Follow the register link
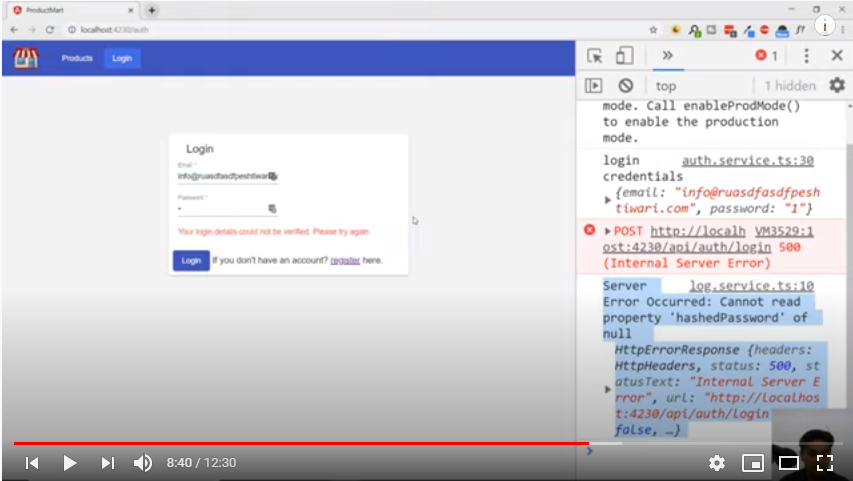 click(x=345, y=260)
